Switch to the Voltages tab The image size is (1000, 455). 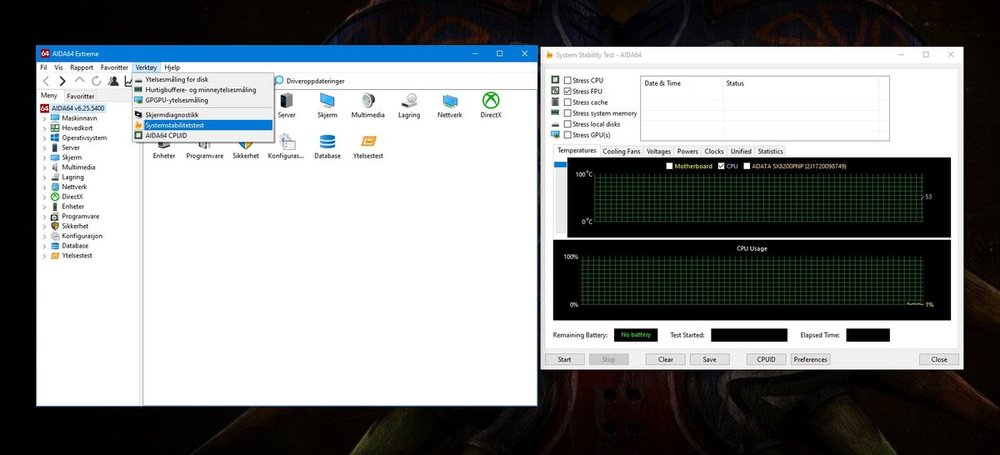(x=658, y=151)
